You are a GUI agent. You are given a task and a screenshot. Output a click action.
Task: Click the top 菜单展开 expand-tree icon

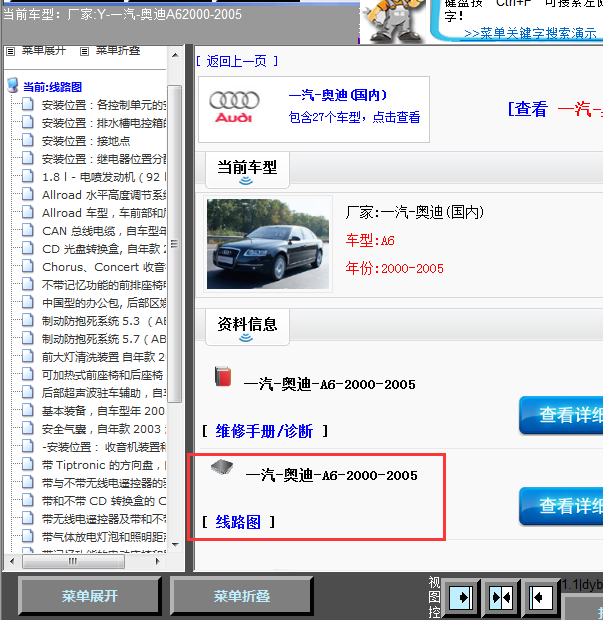[11, 51]
